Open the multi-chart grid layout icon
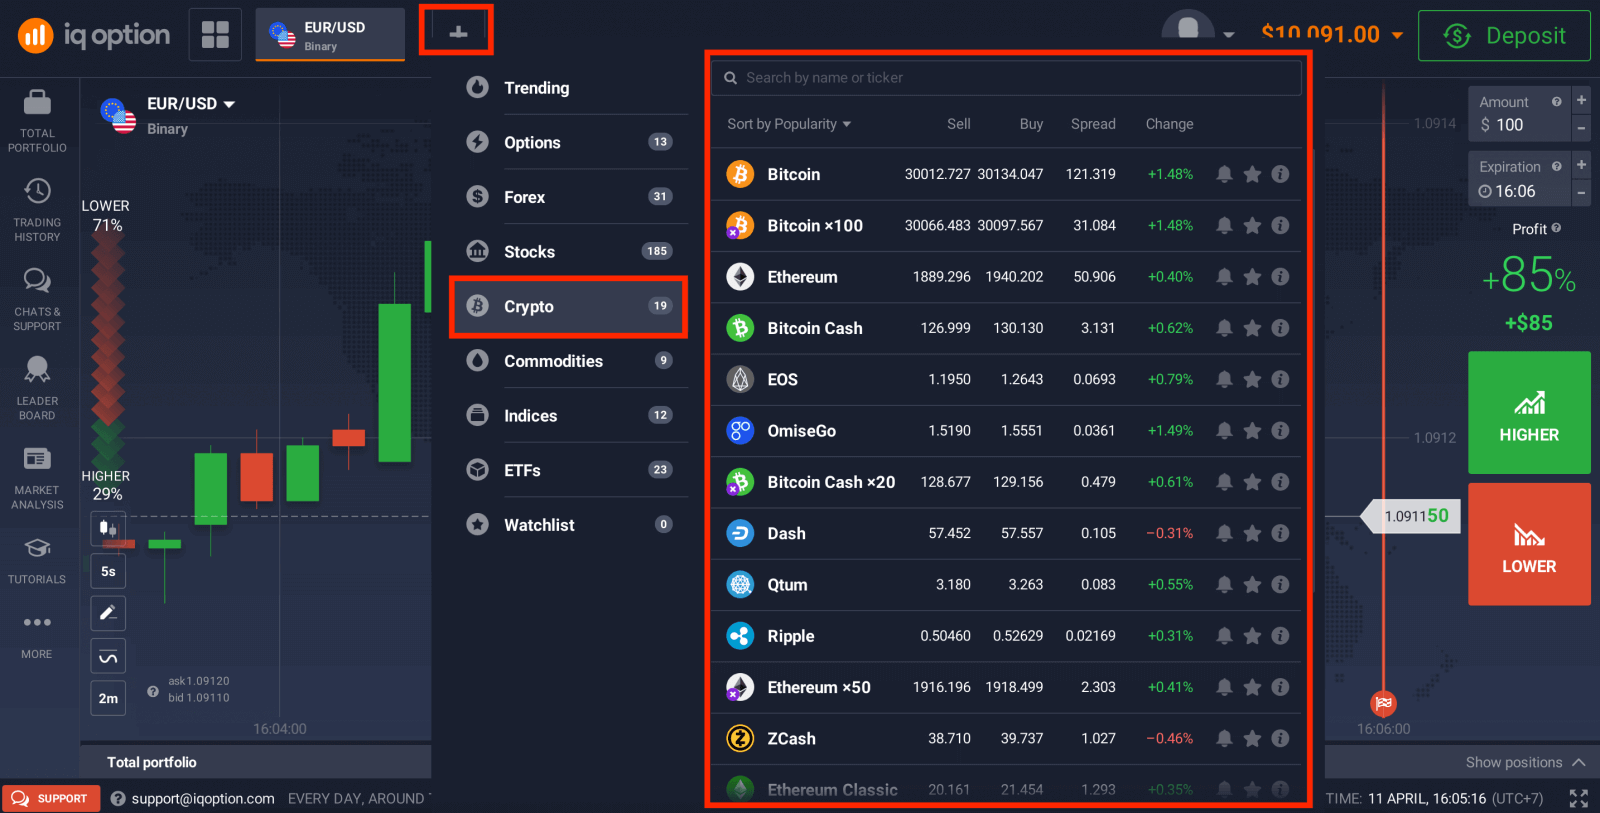This screenshot has width=1600, height=813. coord(215,35)
